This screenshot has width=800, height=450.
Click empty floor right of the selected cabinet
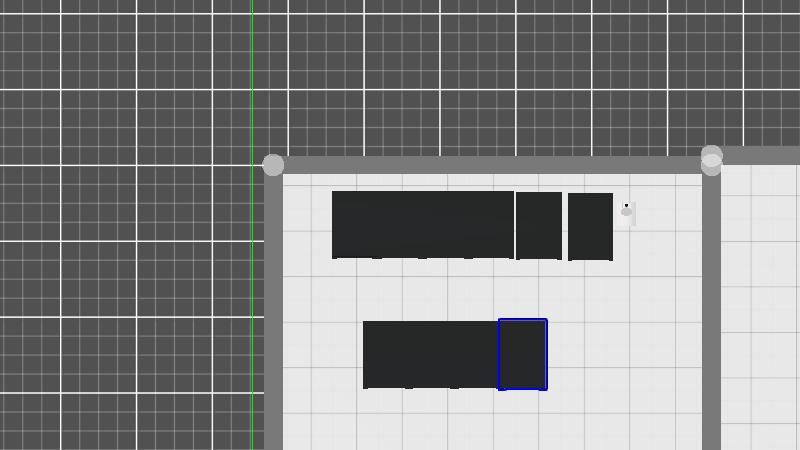(620, 355)
